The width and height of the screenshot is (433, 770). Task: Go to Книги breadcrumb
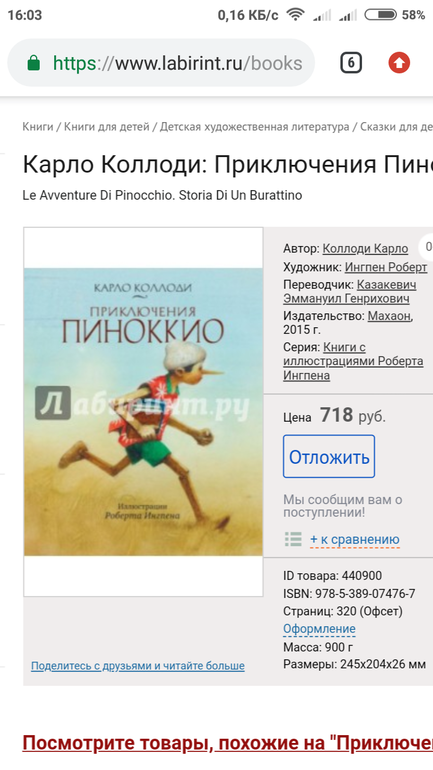[x=38, y=127]
